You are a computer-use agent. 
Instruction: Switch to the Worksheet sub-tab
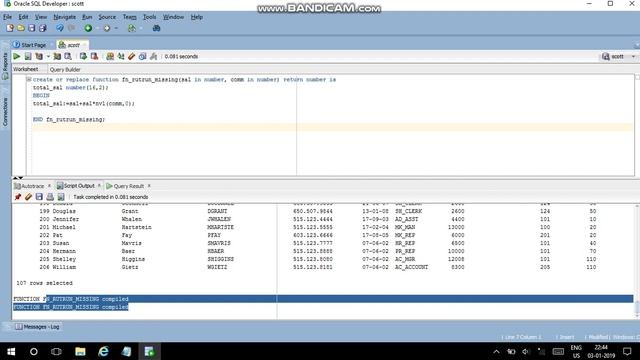[25, 69]
